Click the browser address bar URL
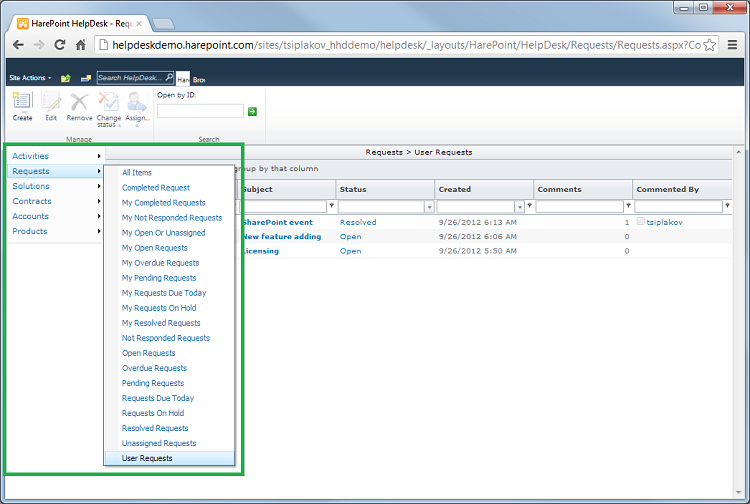 [407, 45]
